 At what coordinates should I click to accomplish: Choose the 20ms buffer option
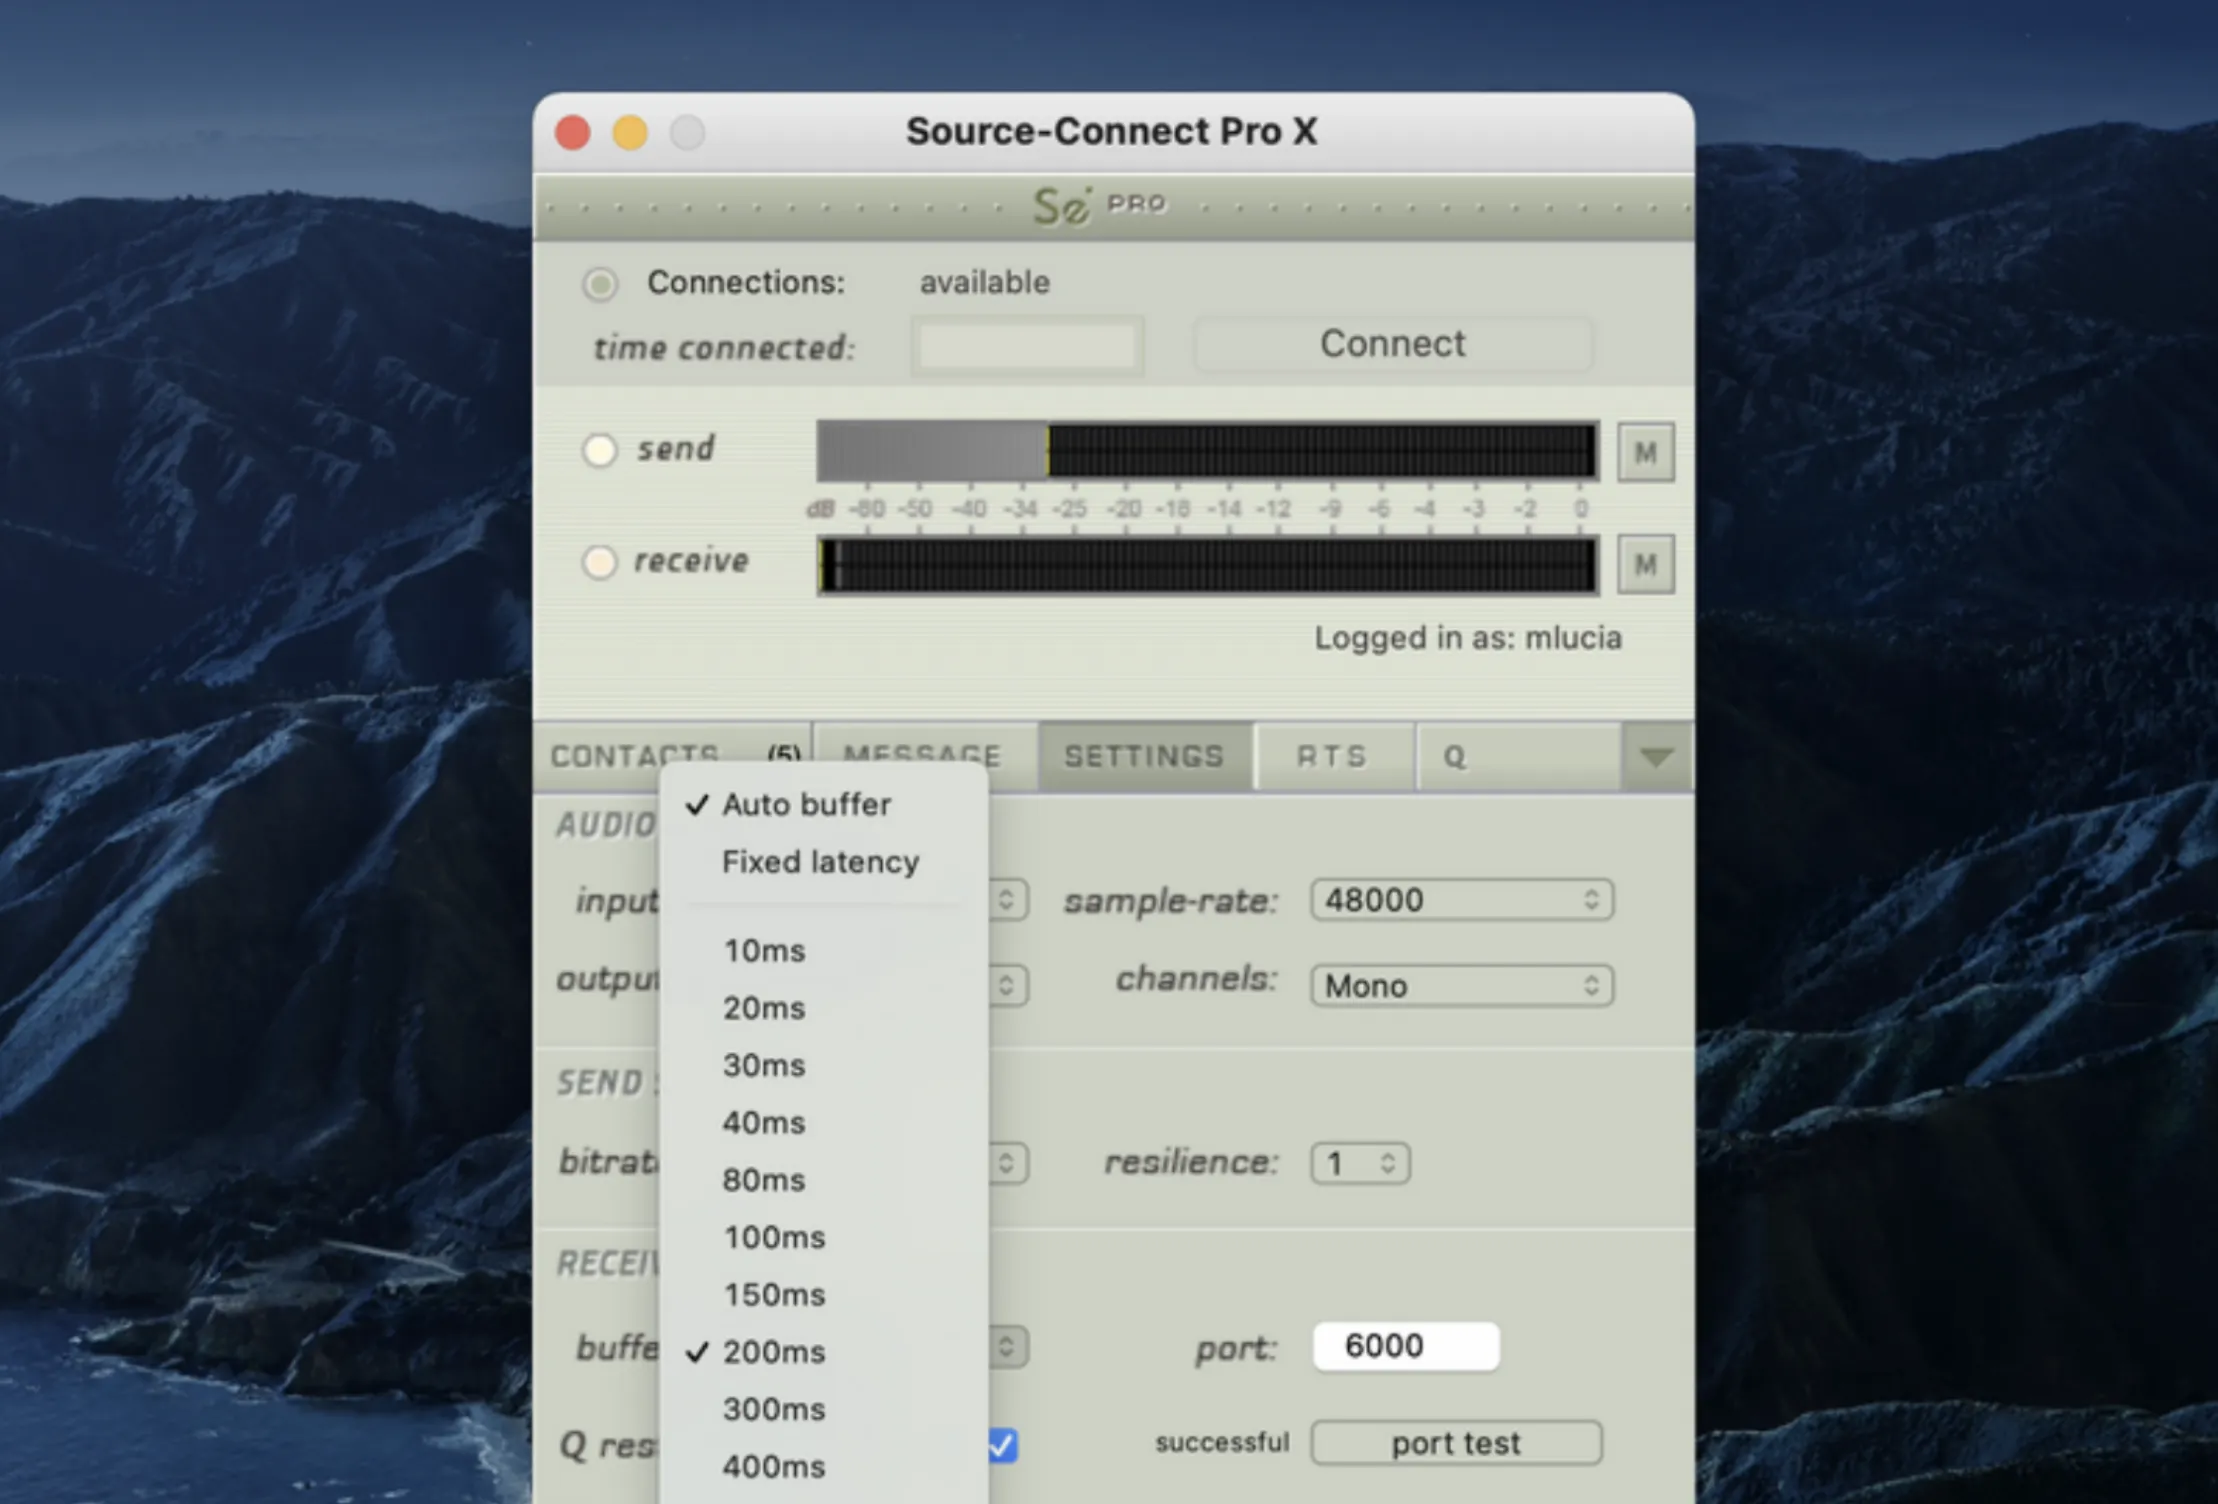(x=823, y=1008)
